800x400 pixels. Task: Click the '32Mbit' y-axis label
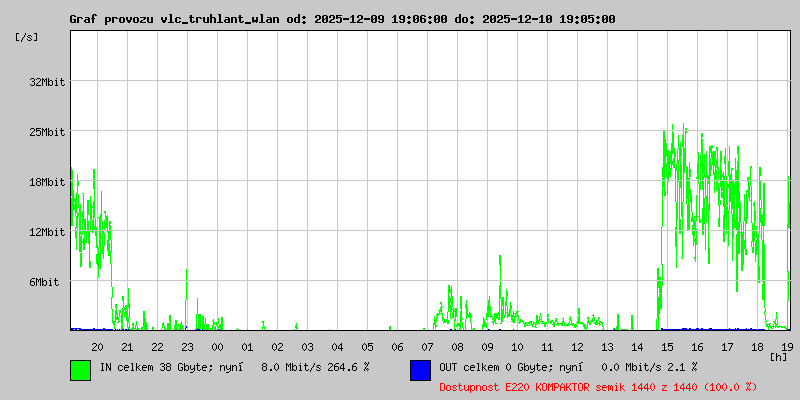click(47, 82)
